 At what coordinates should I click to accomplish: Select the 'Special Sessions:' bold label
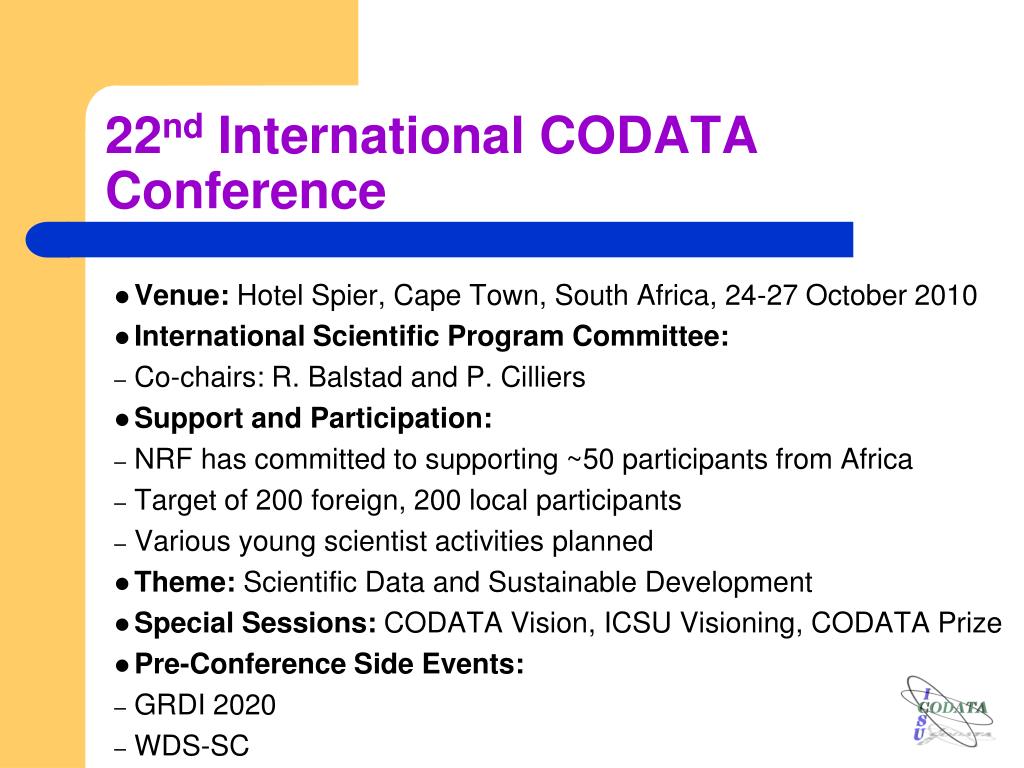pyautogui.click(x=255, y=624)
